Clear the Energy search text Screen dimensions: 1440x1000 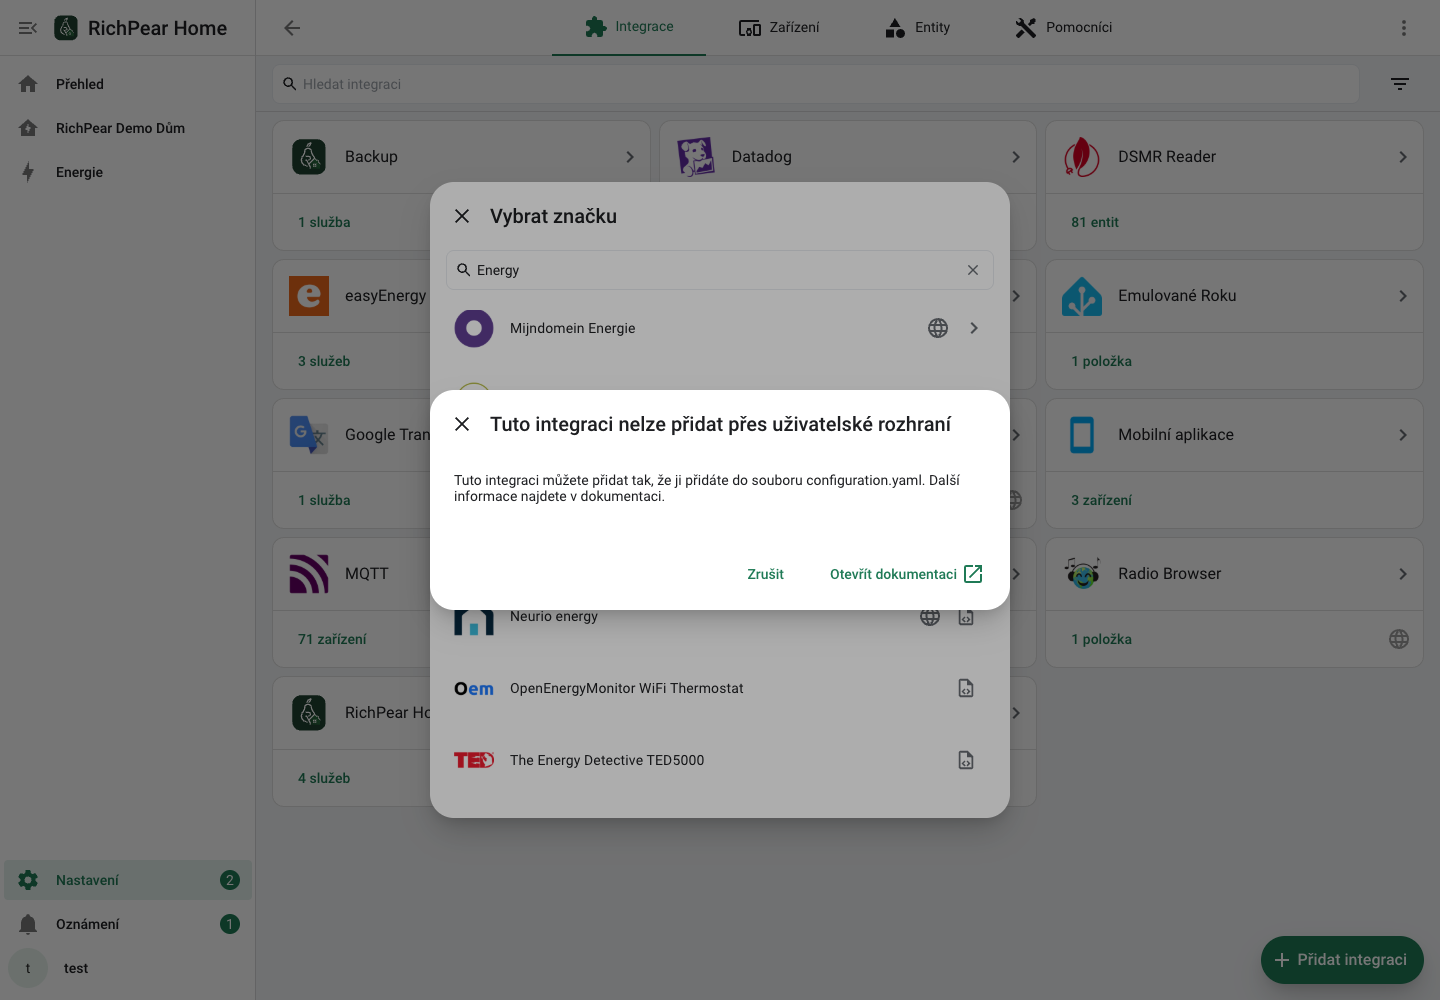pos(973,270)
